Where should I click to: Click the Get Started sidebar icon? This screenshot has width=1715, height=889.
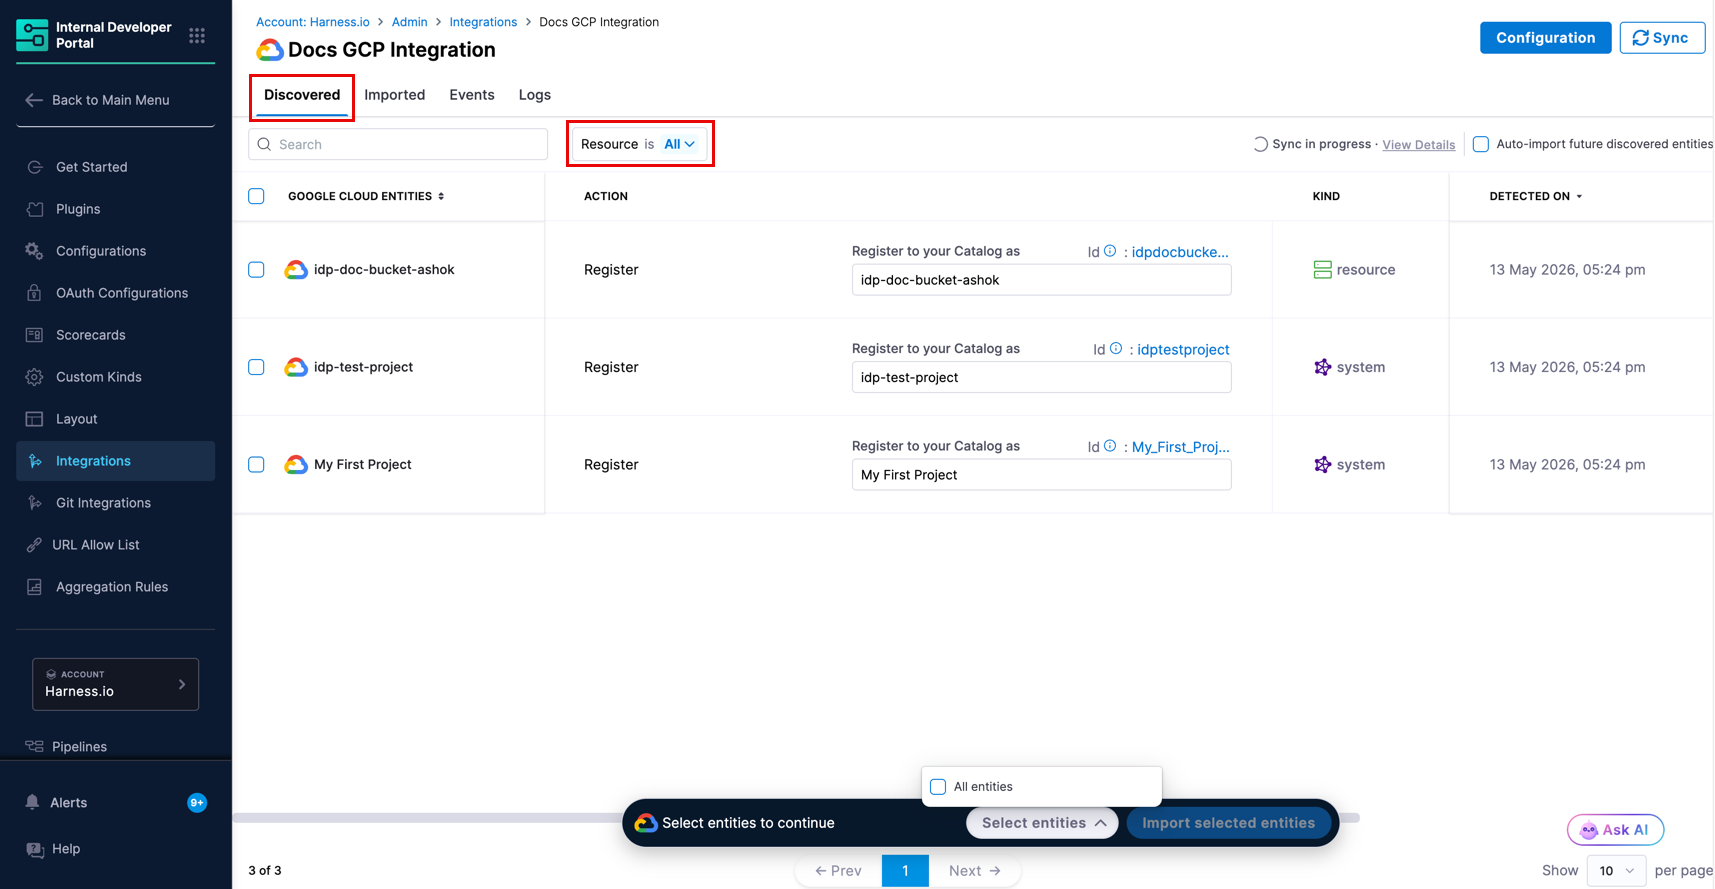click(35, 167)
